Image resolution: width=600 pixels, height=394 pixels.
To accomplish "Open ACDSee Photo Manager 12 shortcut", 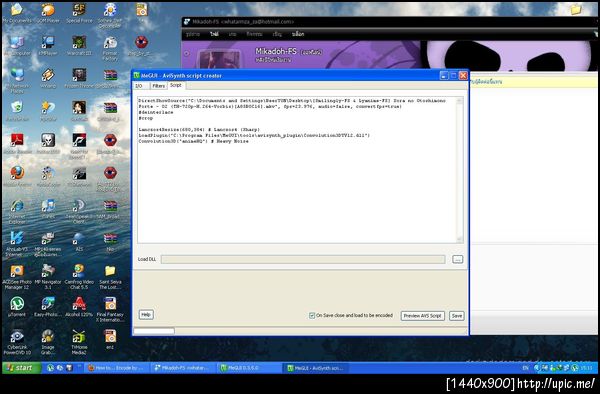I will [x=16, y=271].
